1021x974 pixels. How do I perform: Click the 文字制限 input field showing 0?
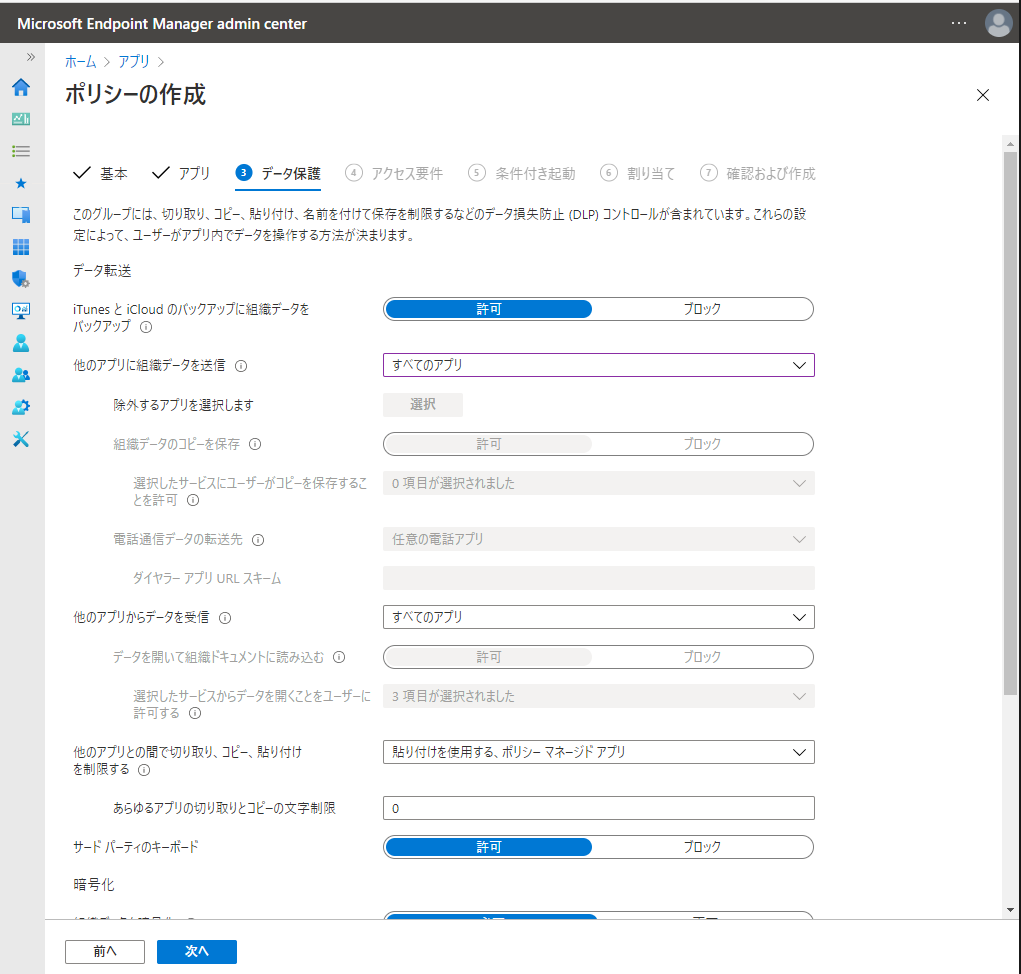pos(598,808)
